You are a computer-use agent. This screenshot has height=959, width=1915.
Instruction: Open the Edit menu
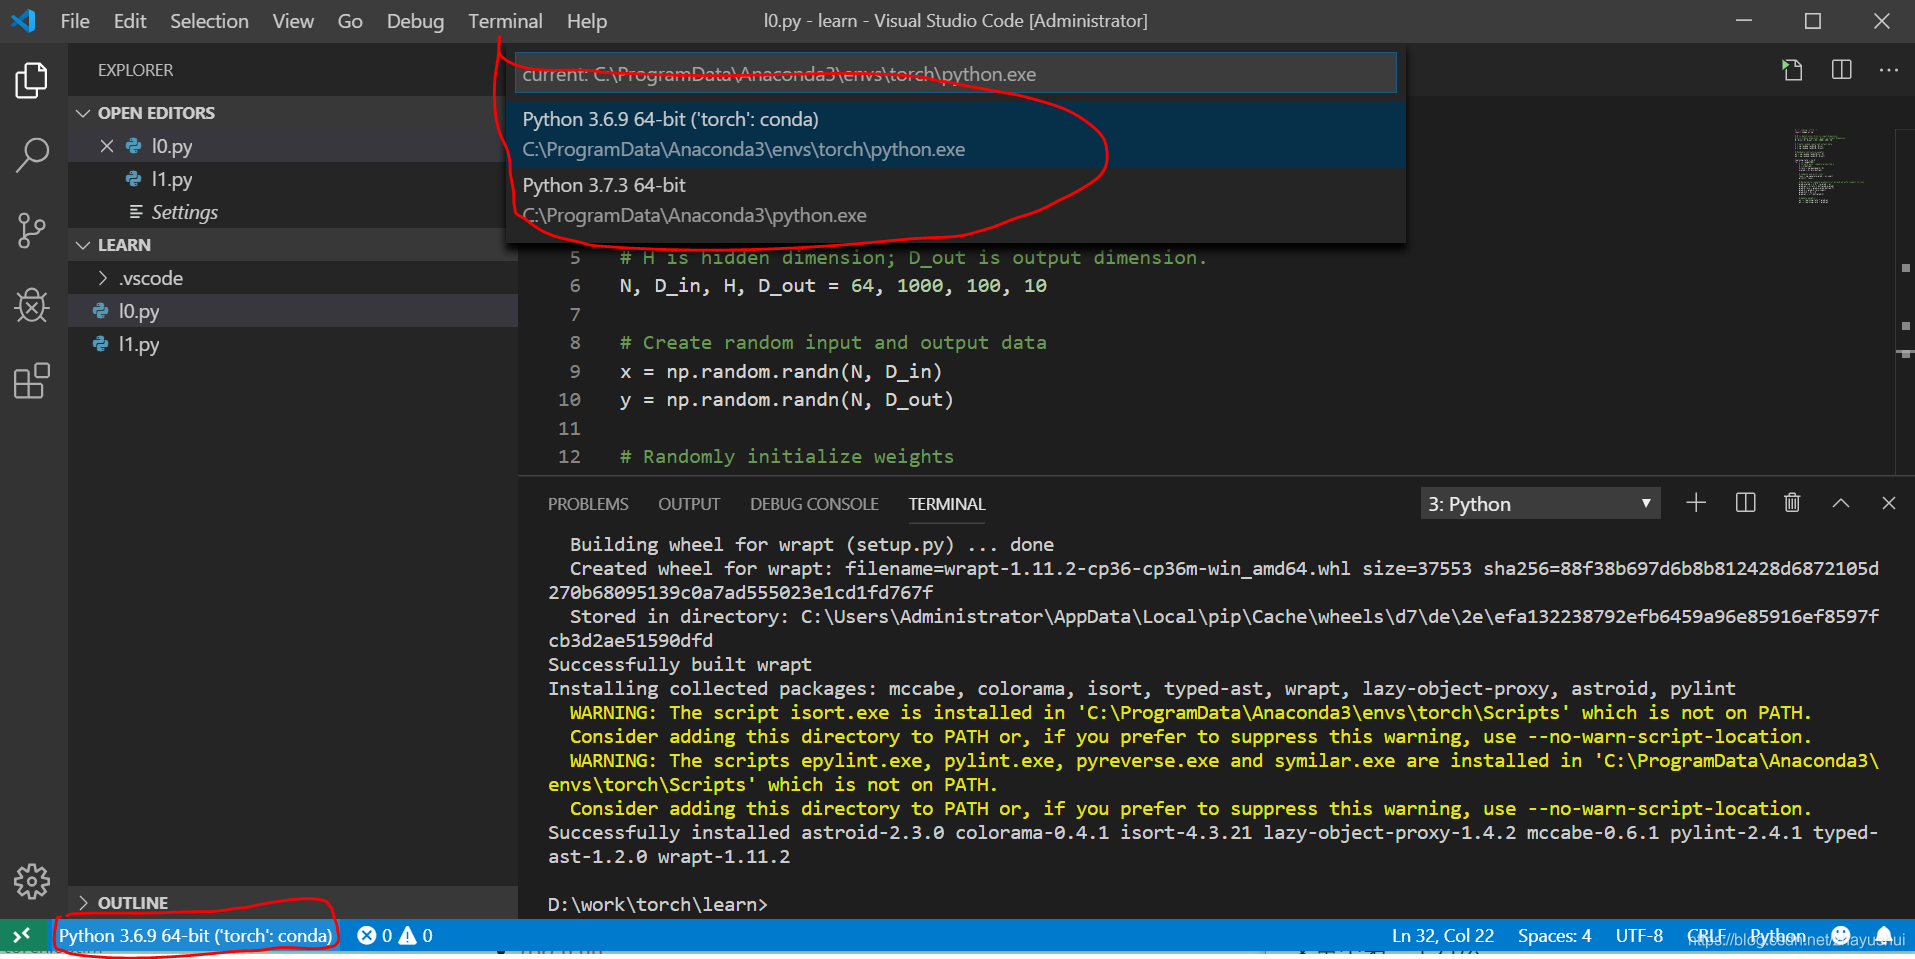pos(130,21)
